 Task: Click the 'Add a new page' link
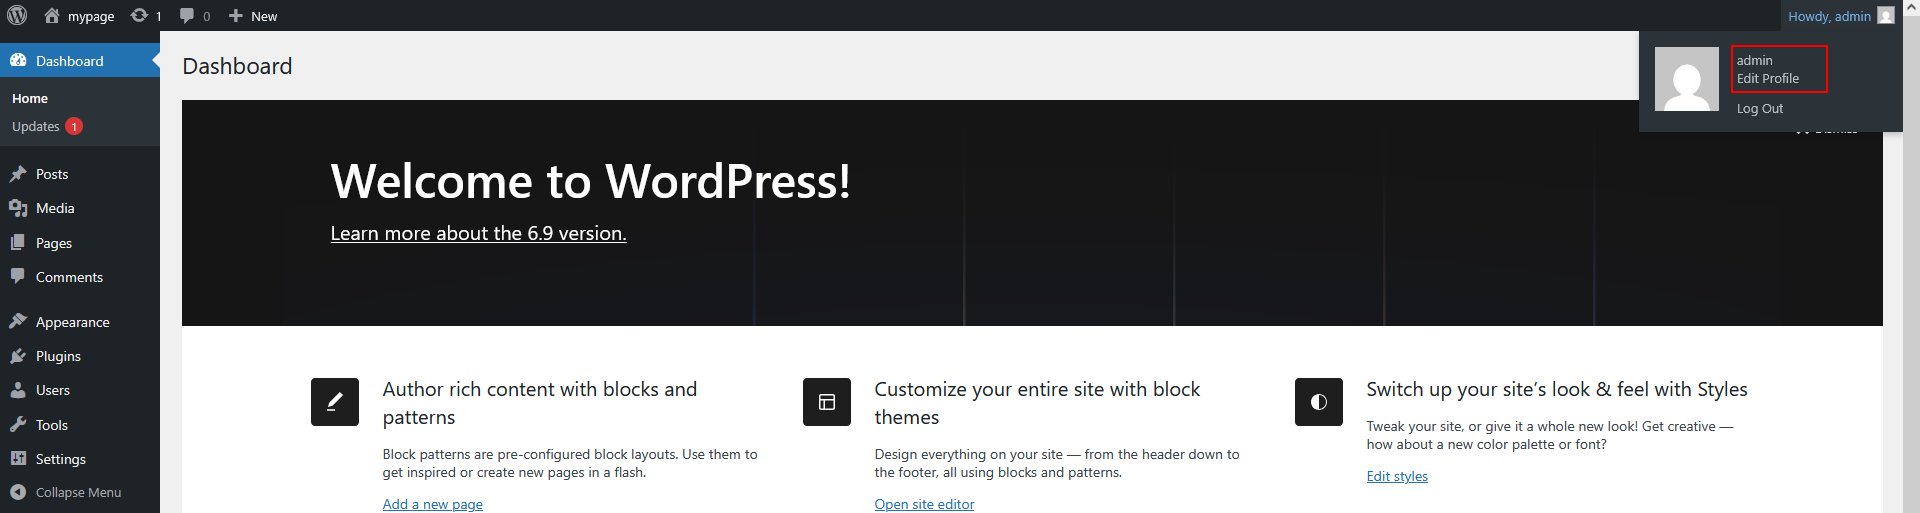tap(432, 504)
